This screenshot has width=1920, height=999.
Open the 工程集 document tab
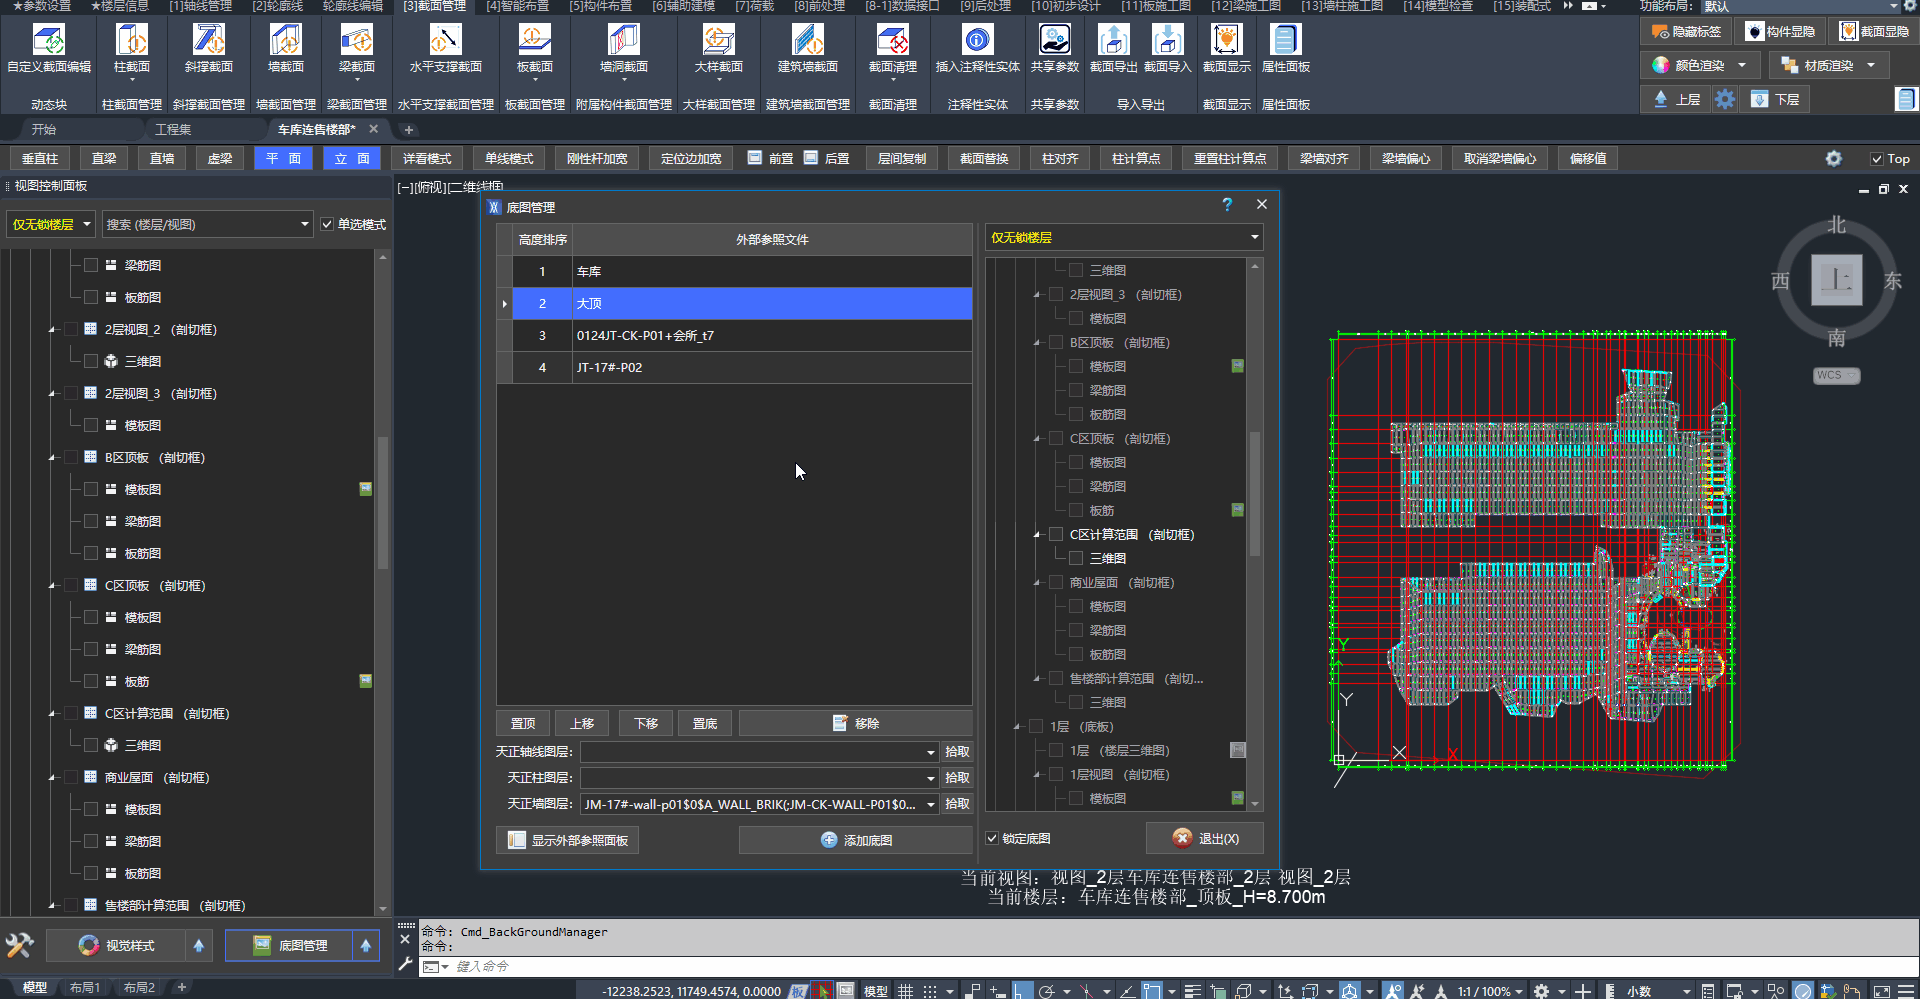tap(173, 130)
